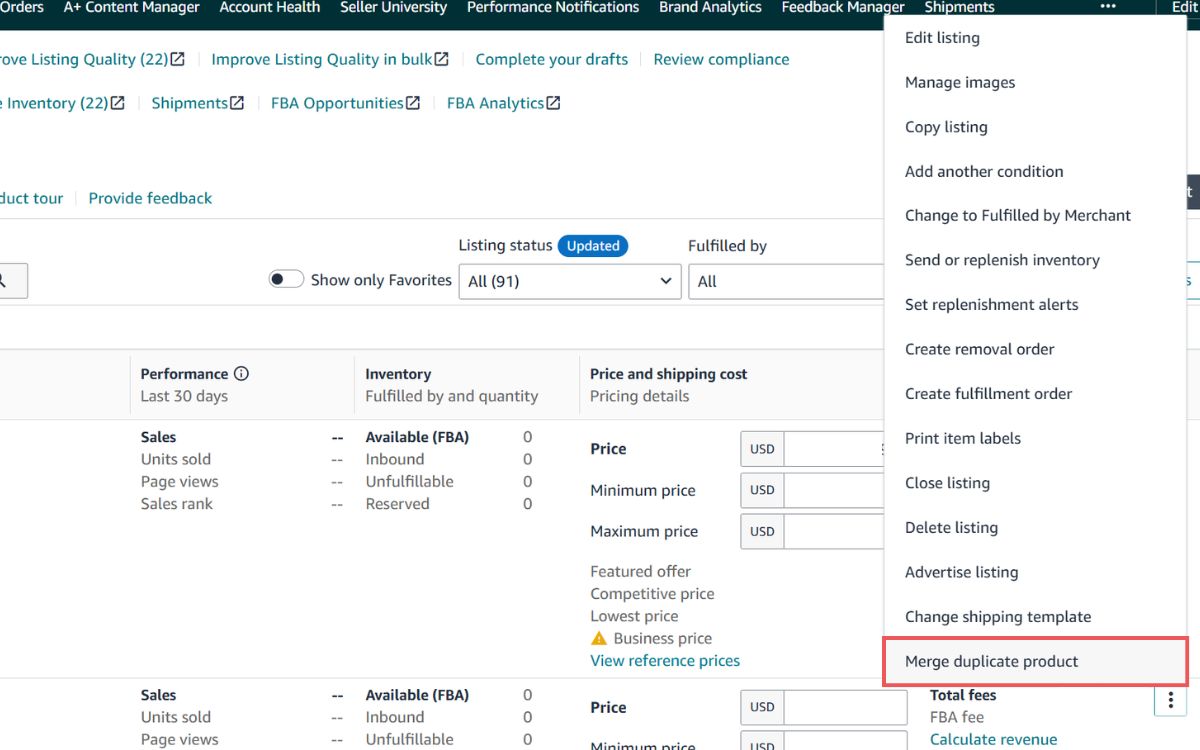Image resolution: width=1200 pixels, height=750 pixels.
Task: Click second row's Price USD input field
Action: pyautogui.click(x=845, y=707)
